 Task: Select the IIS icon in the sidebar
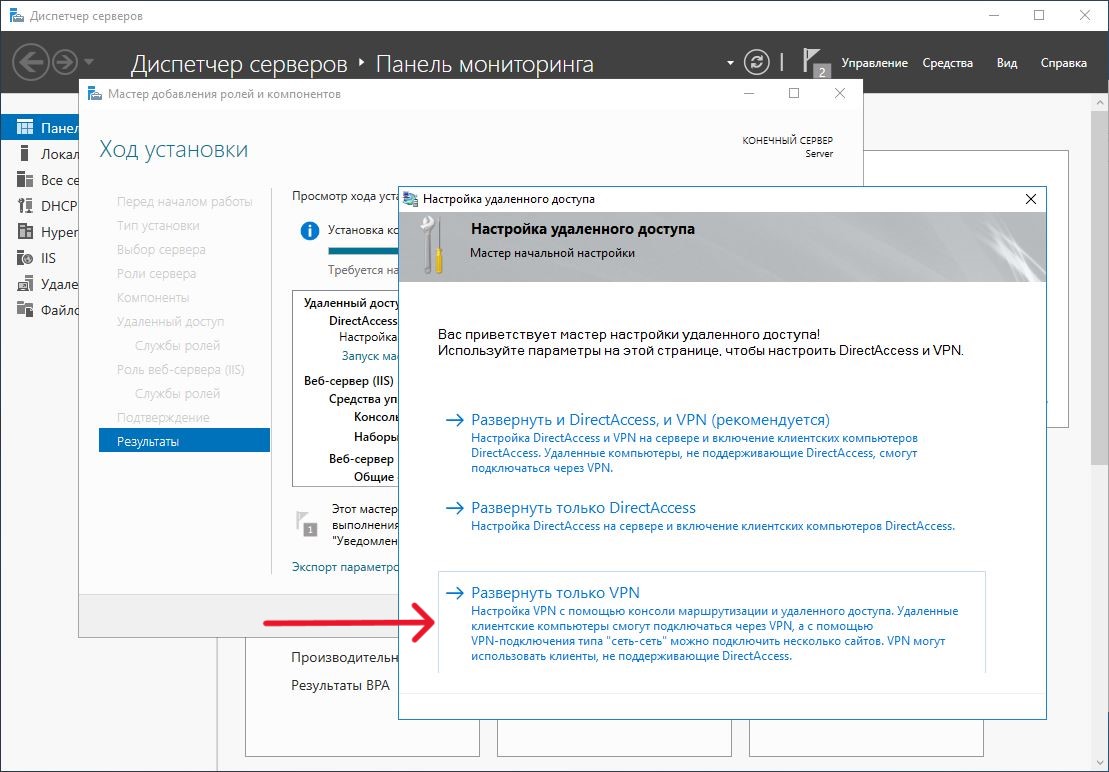coord(25,258)
